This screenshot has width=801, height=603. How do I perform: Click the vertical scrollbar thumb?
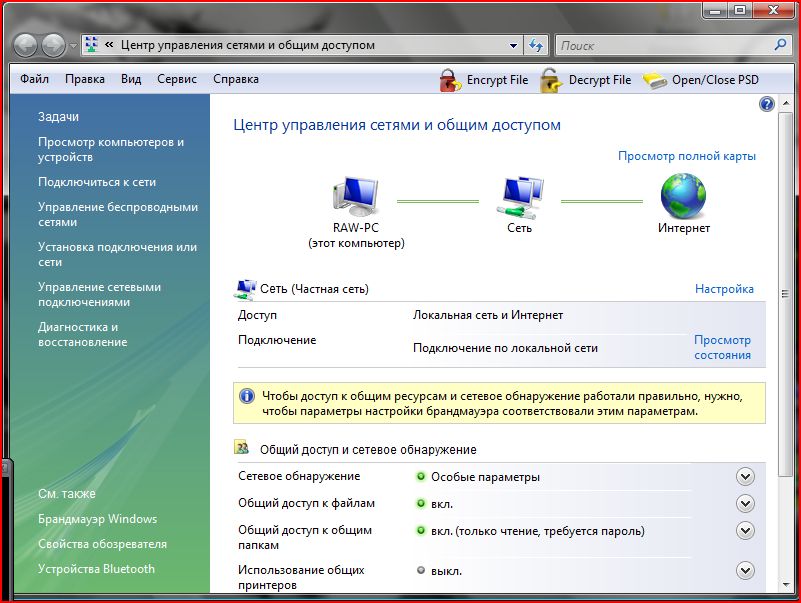[x=785, y=293]
